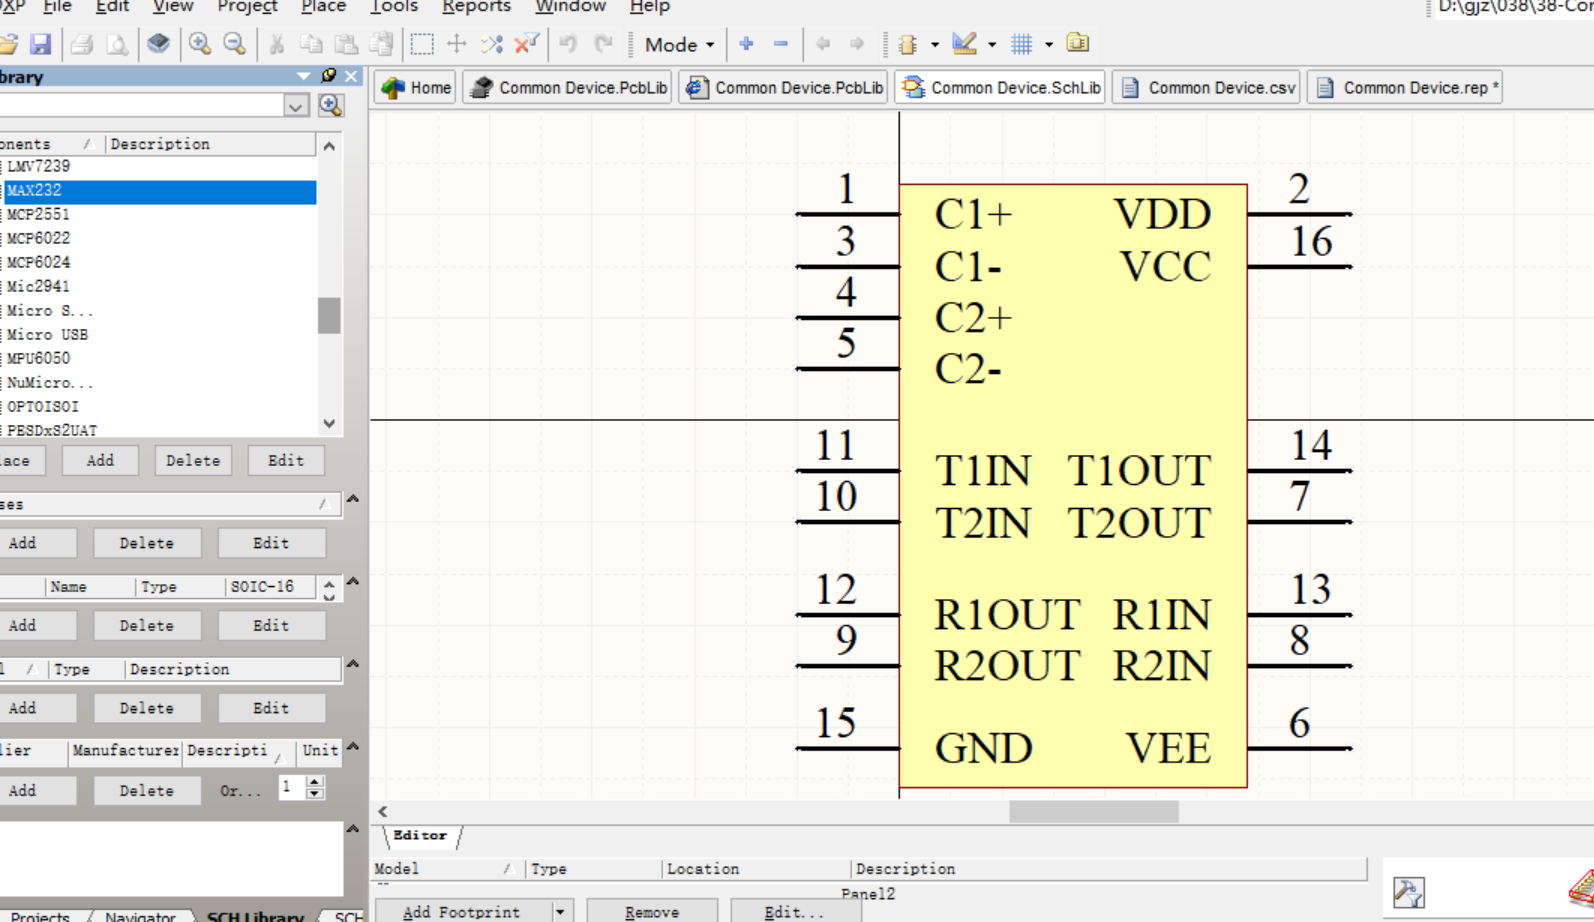Click the Add button under components list
This screenshot has height=922, width=1594.
coord(100,461)
